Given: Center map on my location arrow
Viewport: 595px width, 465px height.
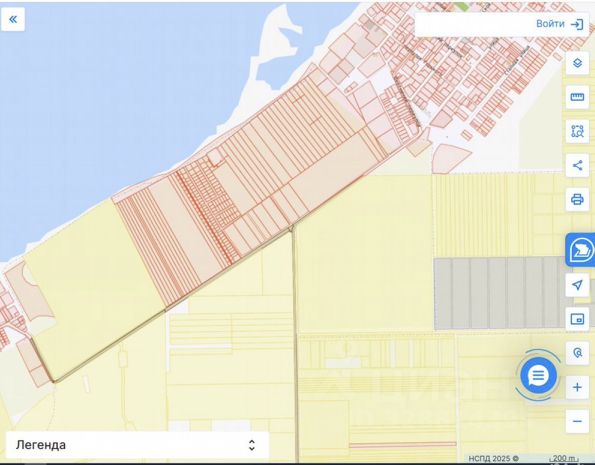Looking at the screenshot, I should click(577, 285).
